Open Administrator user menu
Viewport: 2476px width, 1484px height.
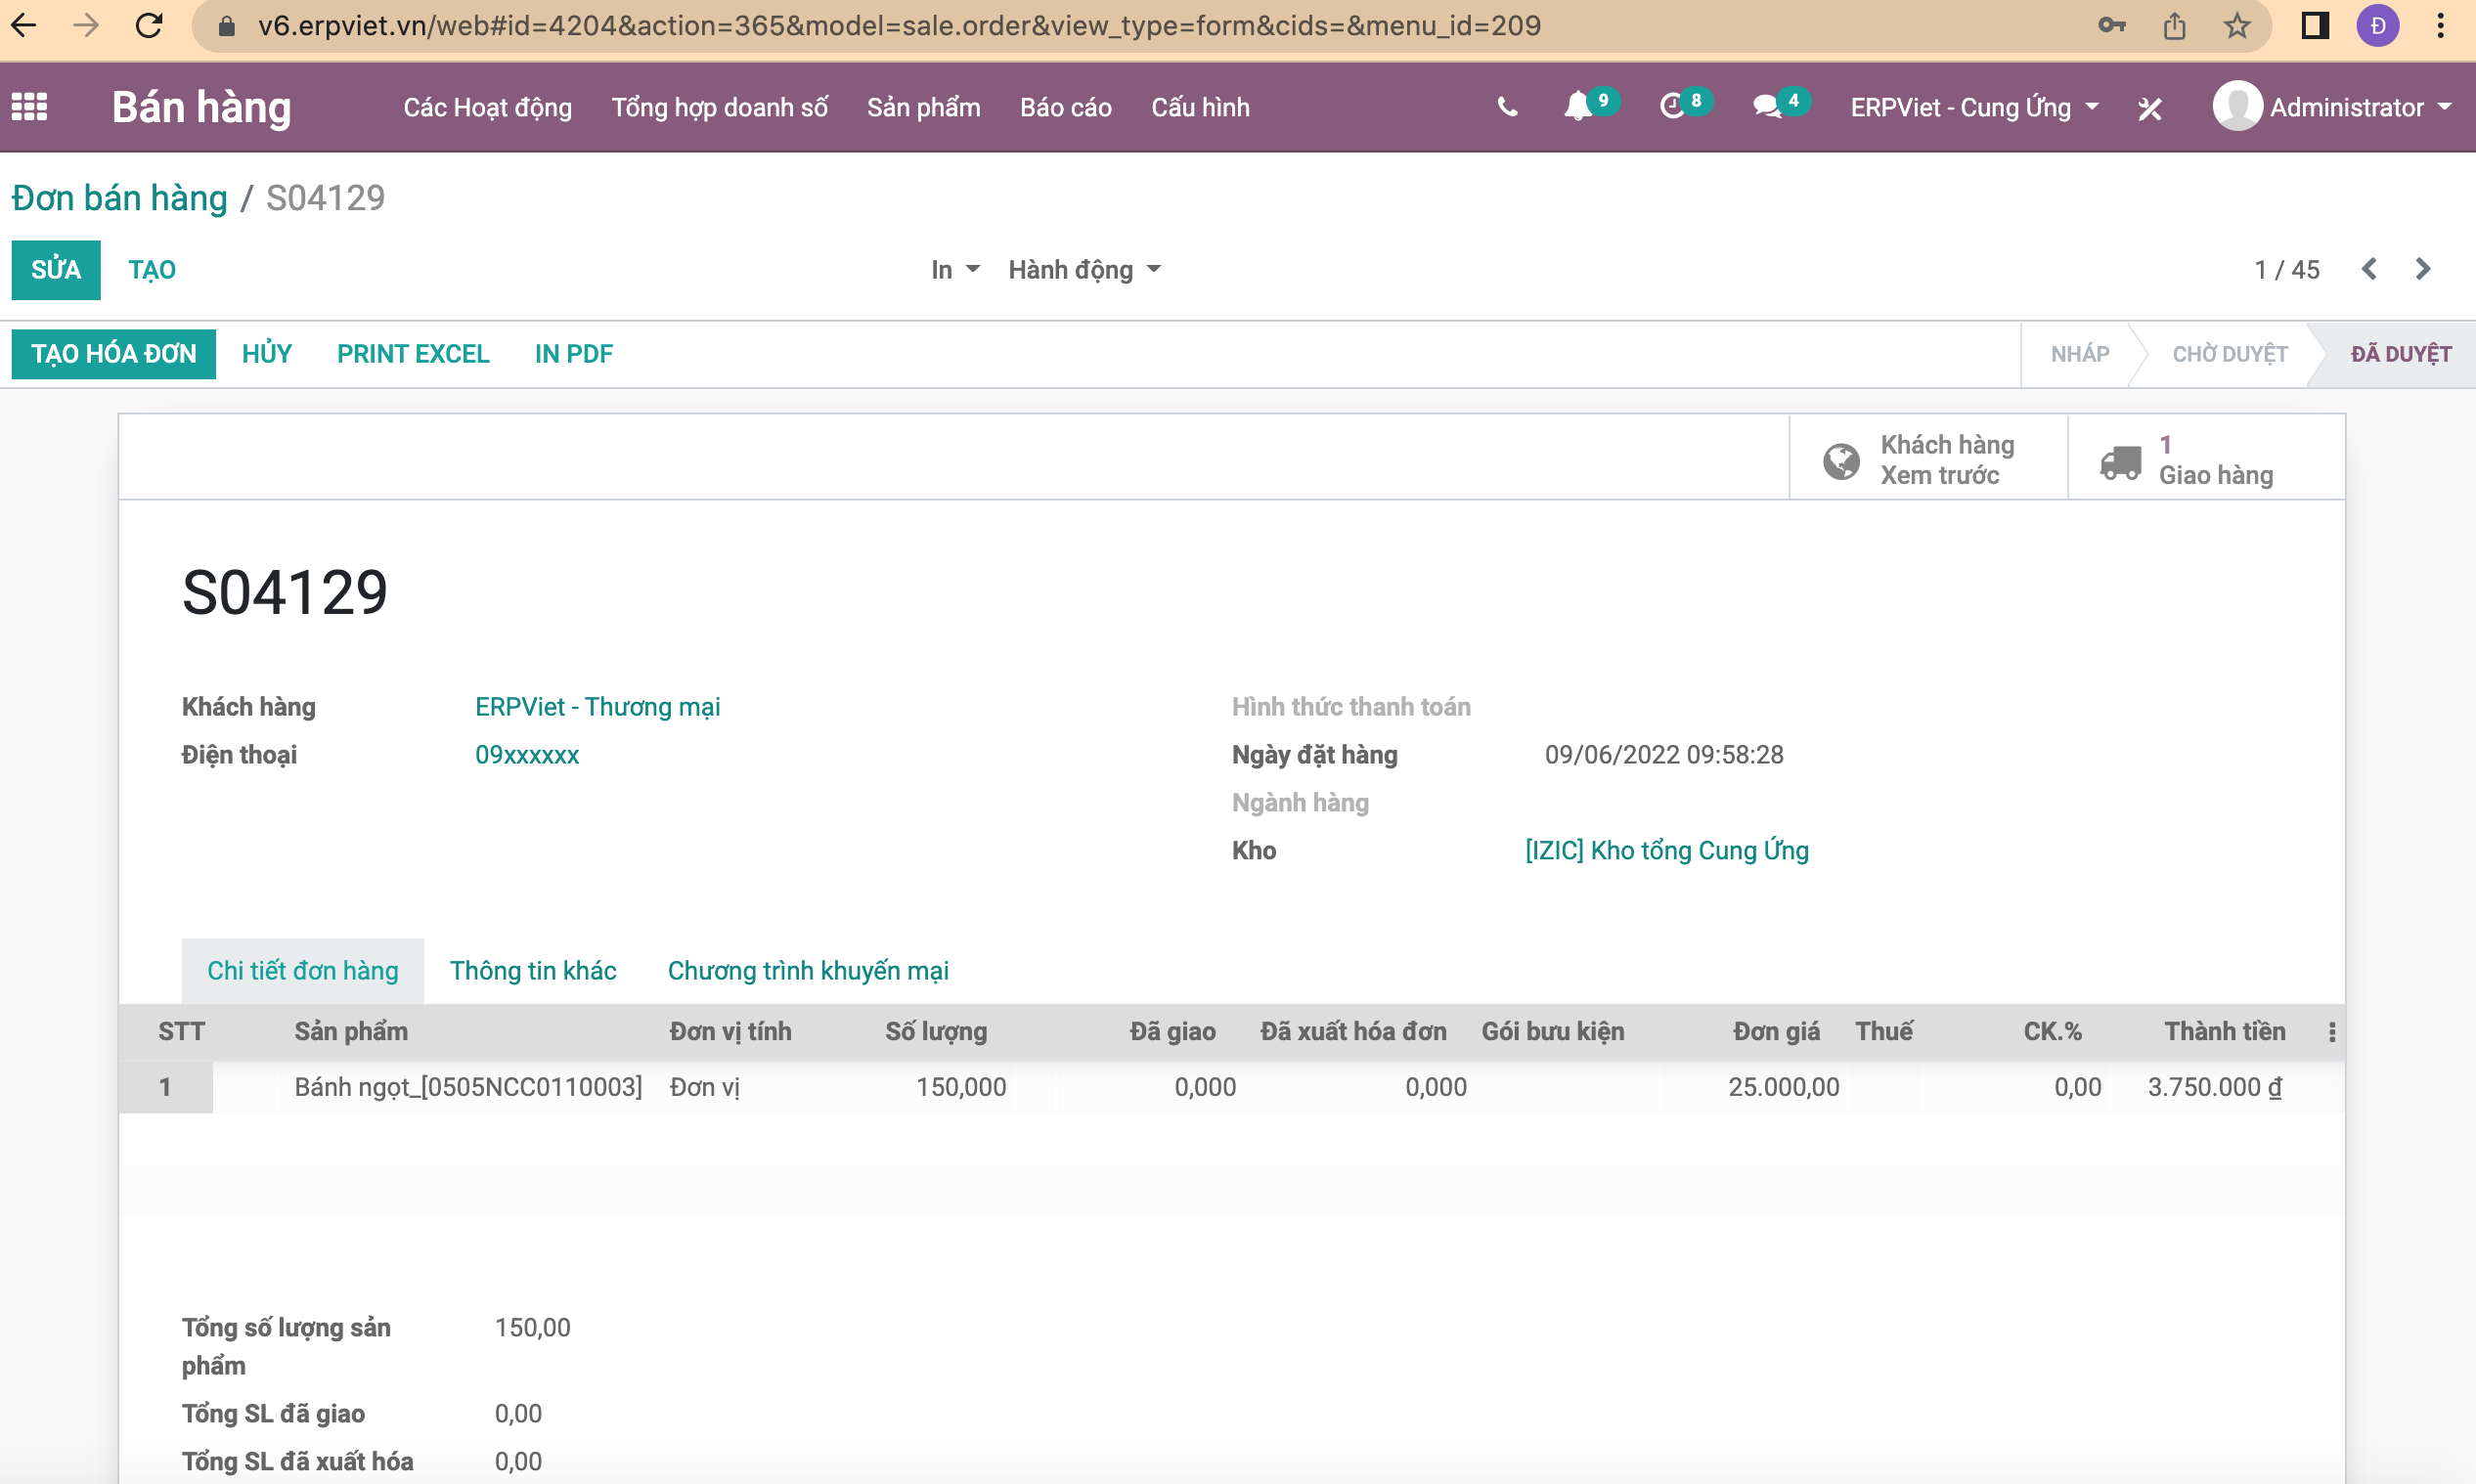pyautogui.click(x=2332, y=107)
